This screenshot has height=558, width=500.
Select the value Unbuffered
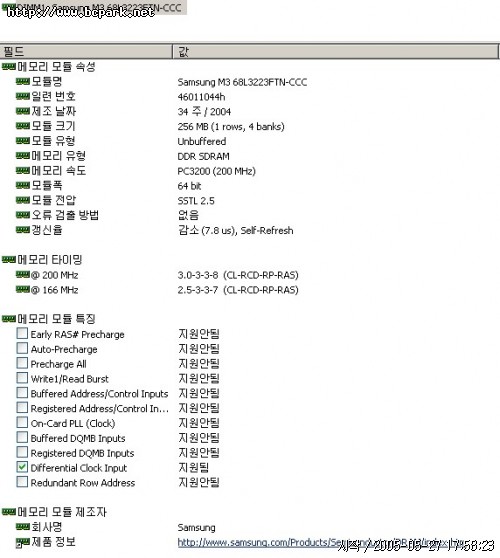point(202,141)
